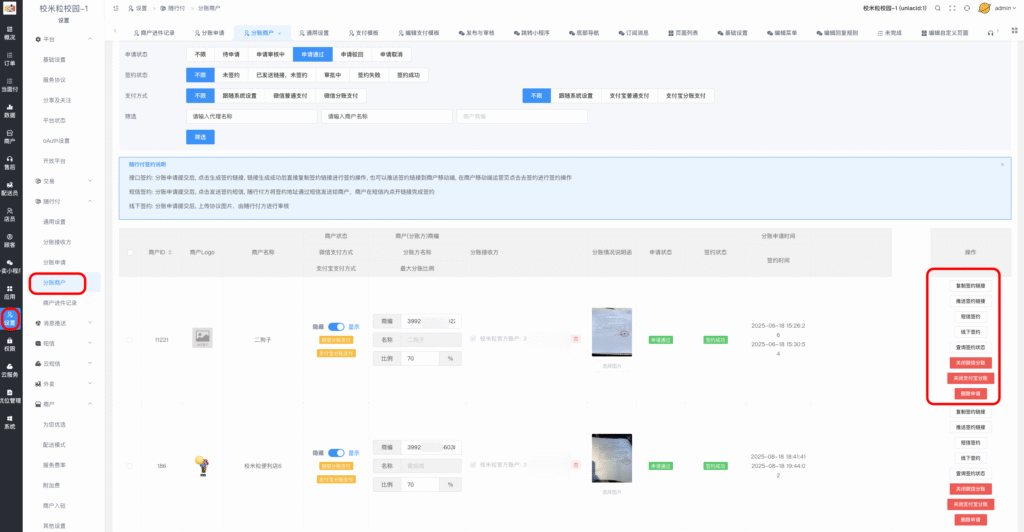
Task: Expand the 外卖 sidebar group
Action: [63, 384]
